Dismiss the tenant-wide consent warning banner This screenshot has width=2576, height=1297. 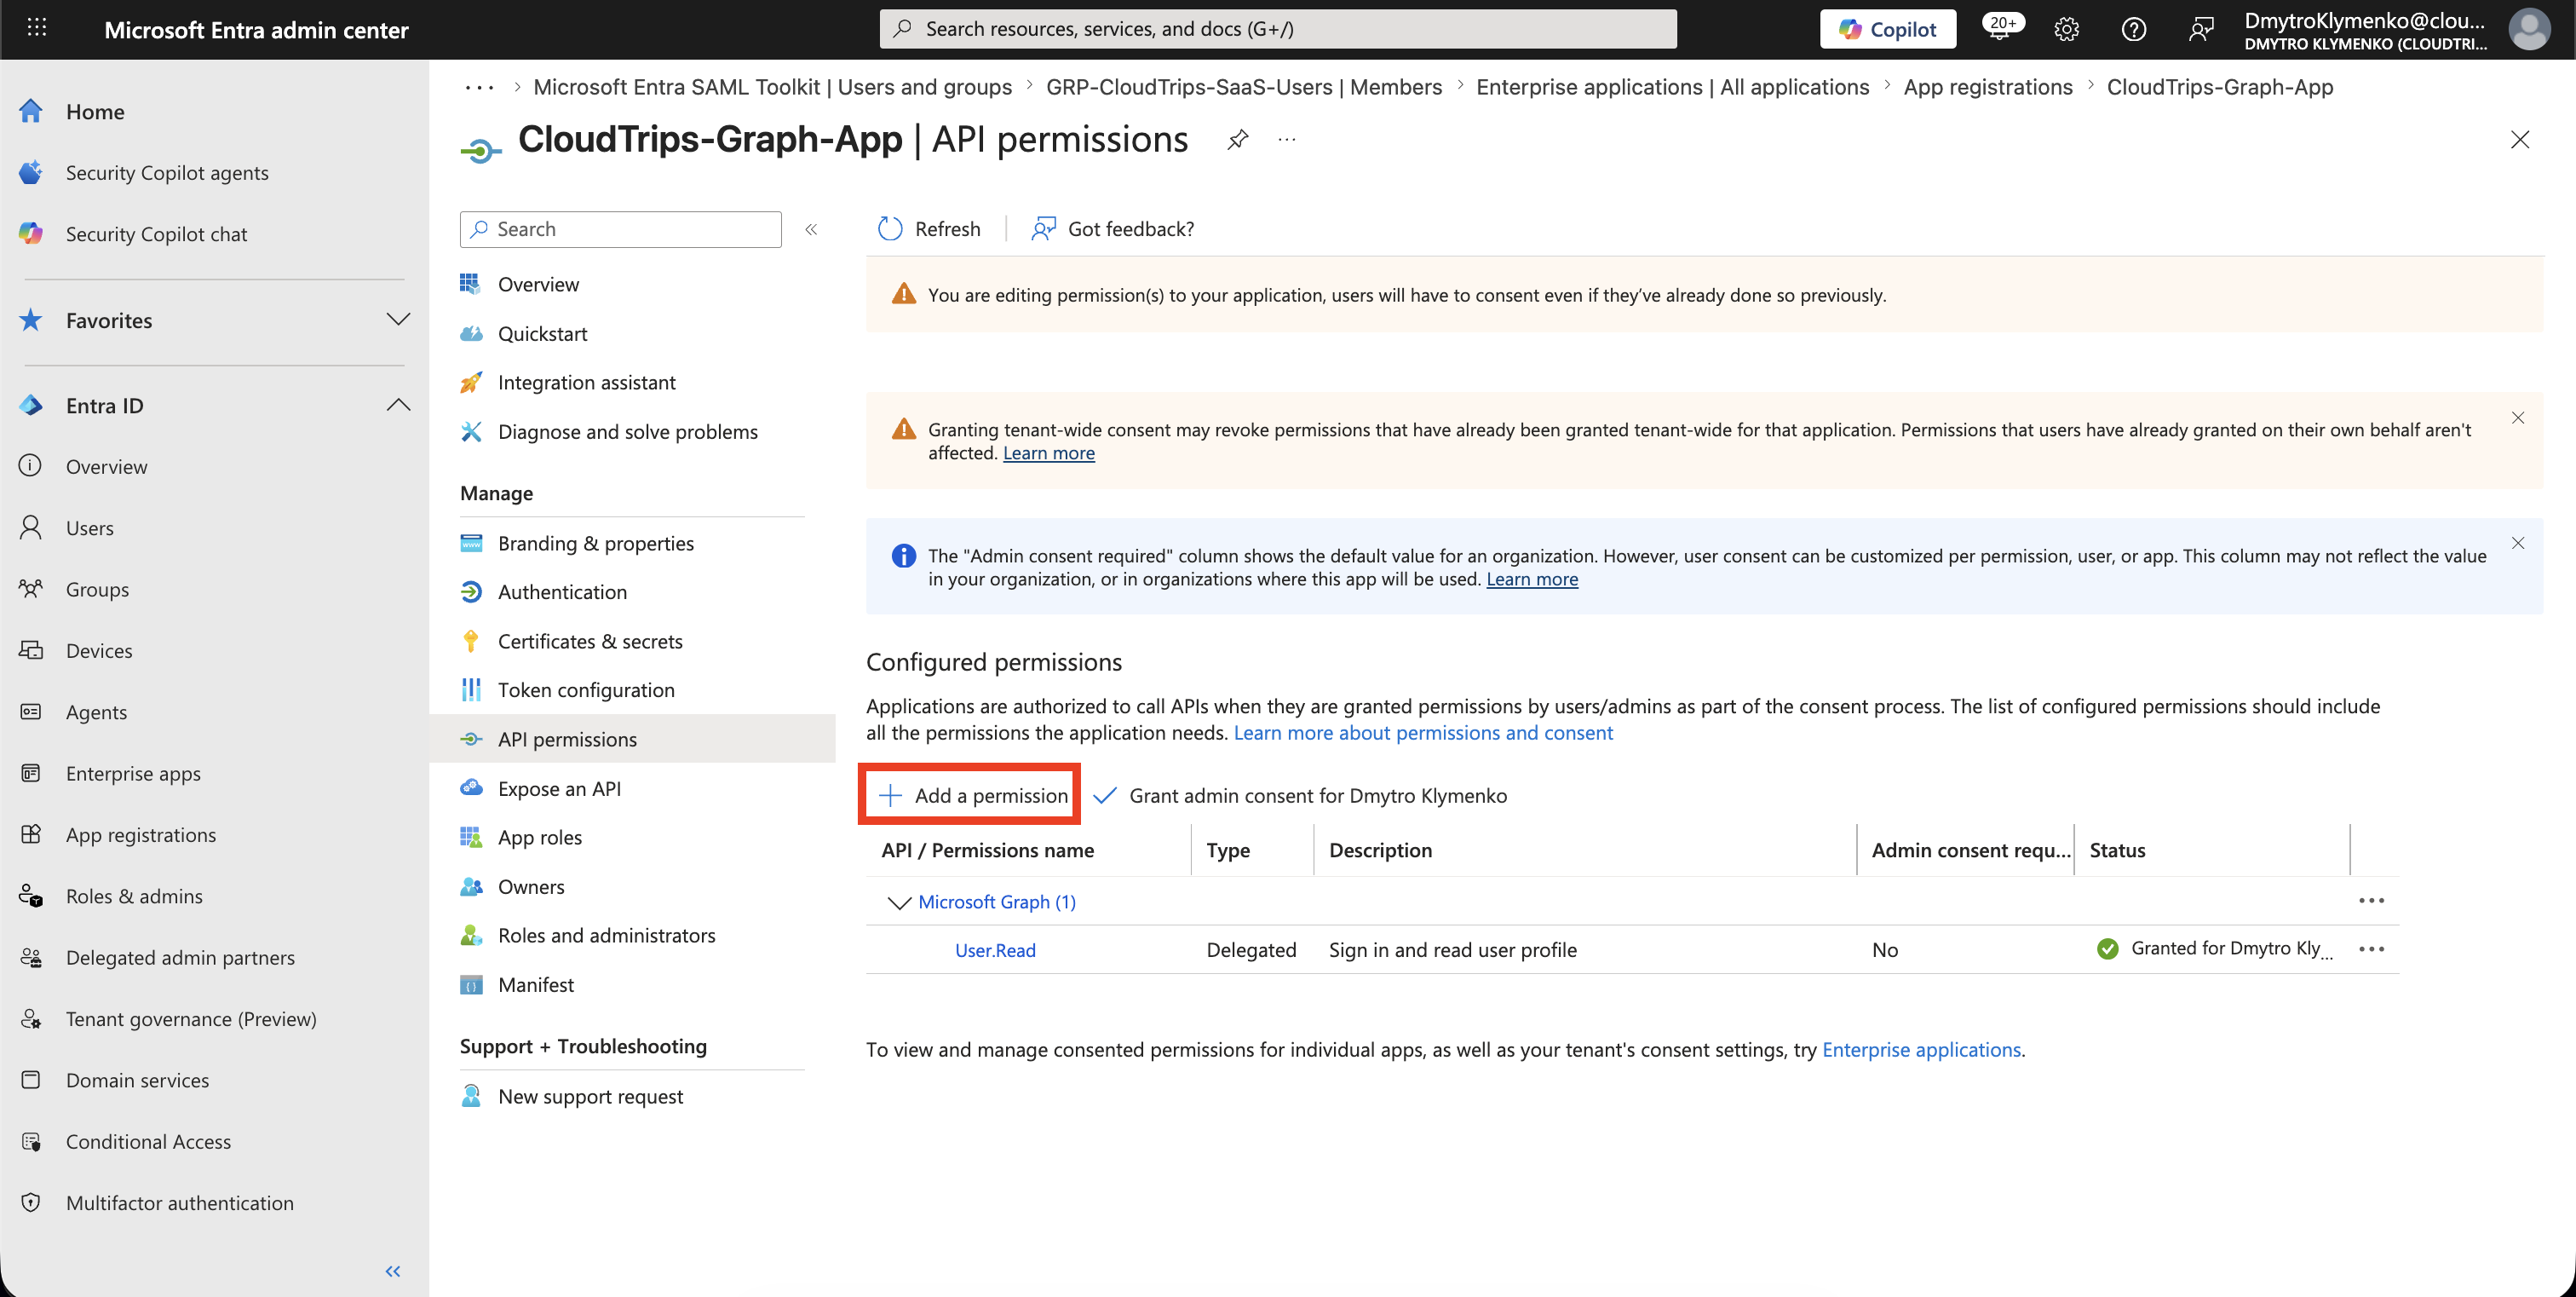pos(2518,418)
